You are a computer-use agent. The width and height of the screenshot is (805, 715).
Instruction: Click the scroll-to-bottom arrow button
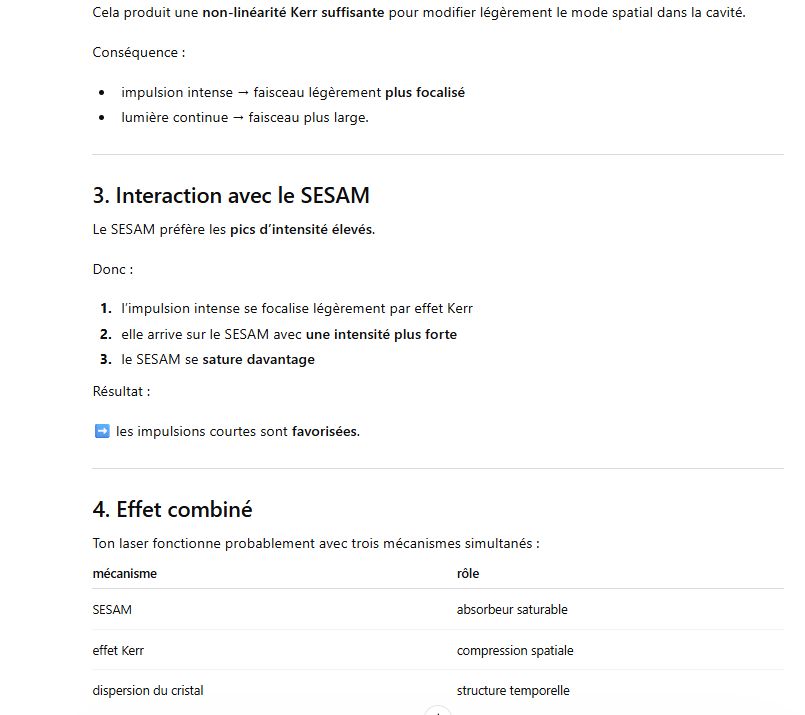coord(437,711)
